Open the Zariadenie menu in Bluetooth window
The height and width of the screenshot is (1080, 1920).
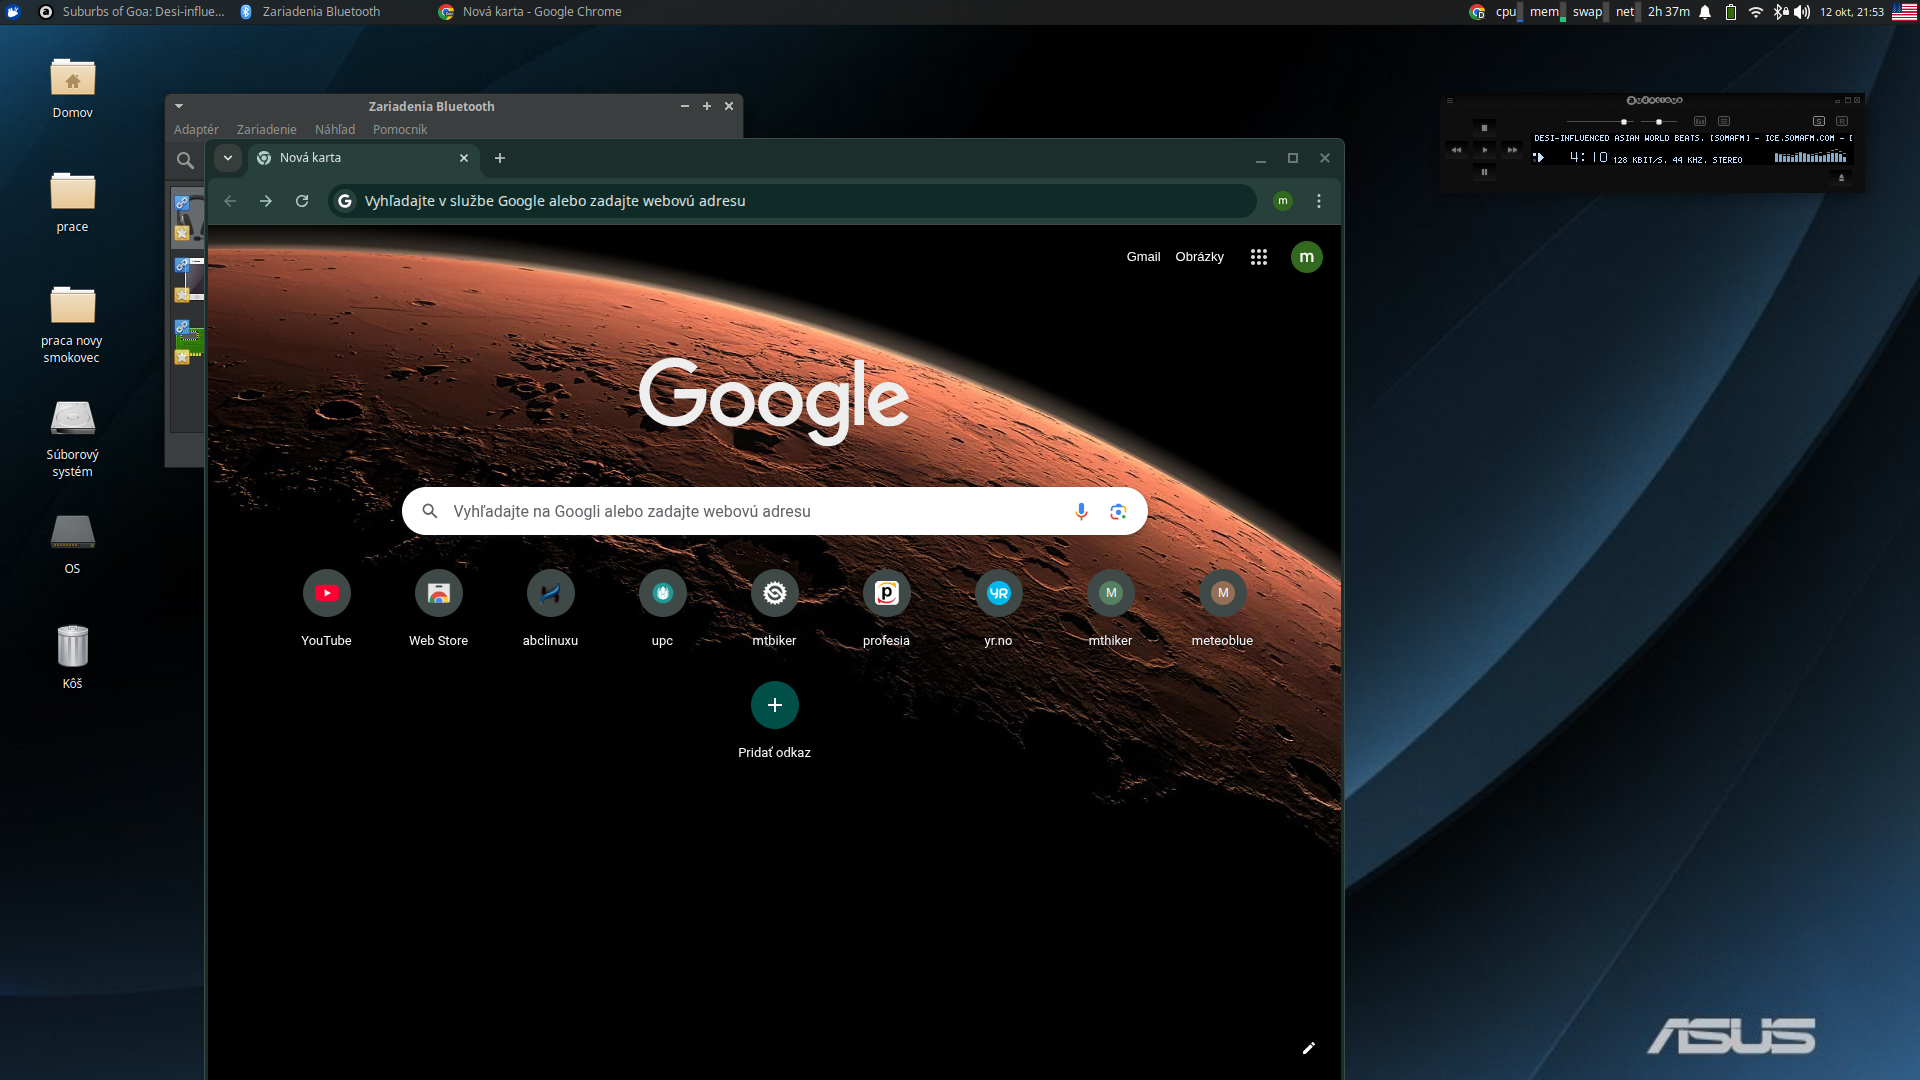266,129
